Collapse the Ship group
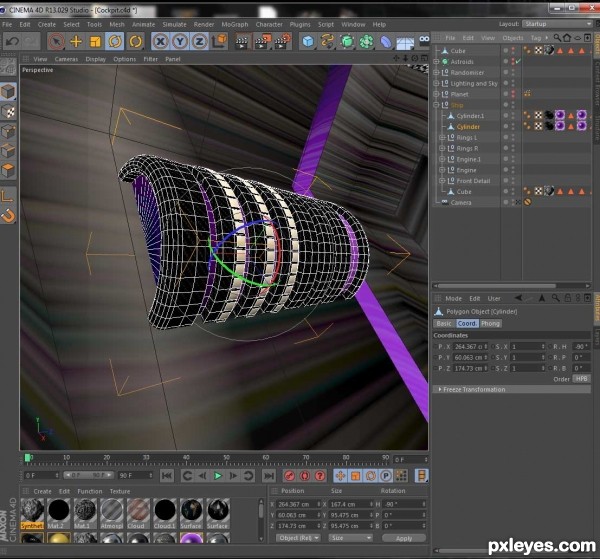Viewport: 600px width, 559px height. click(x=436, y=105)
